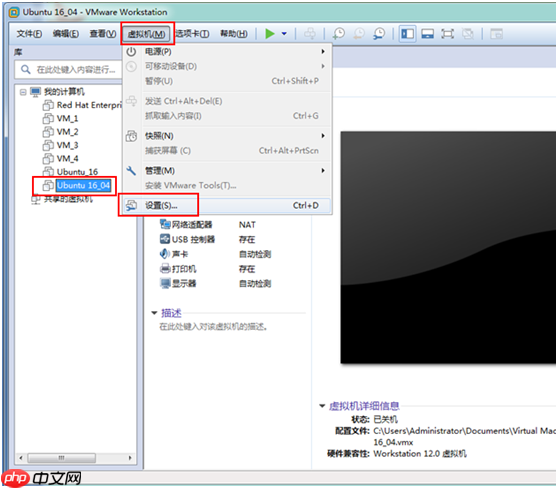Enter full screen mode via toolbar icon

pos(447,34)
